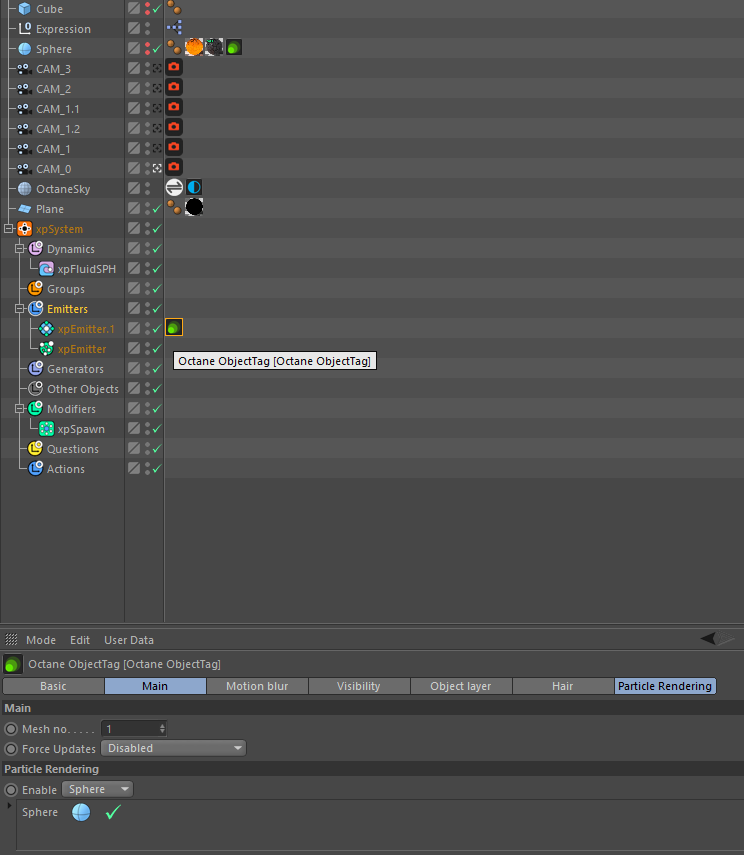Click the attribute manager back arrow
Viewport: 744px width, 855px height.
(708, 638)
